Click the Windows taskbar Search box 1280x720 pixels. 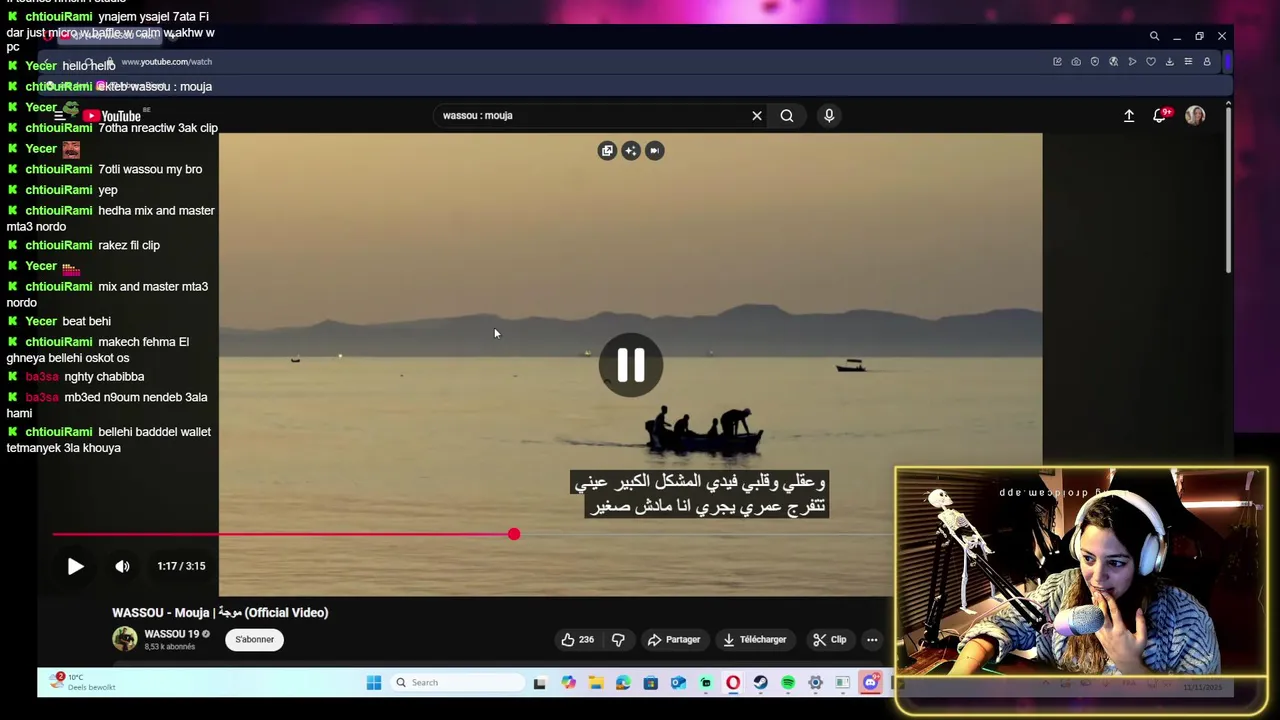coord(458,683)
